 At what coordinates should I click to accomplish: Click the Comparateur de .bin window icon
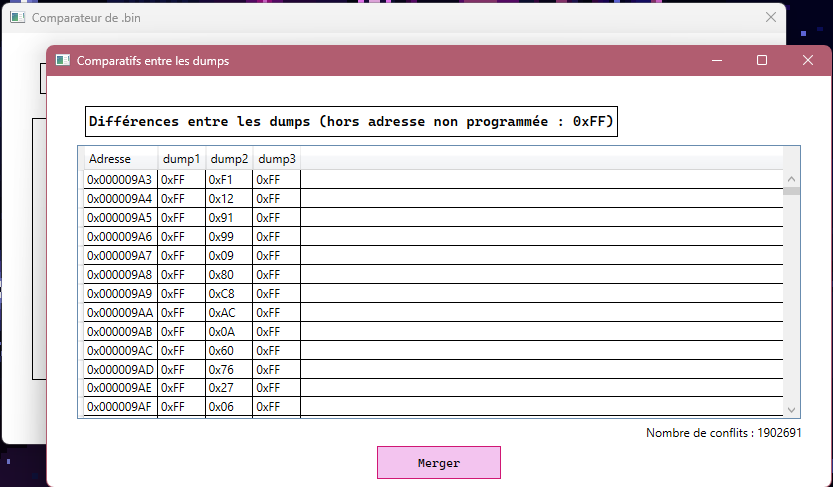coord(18,18)
